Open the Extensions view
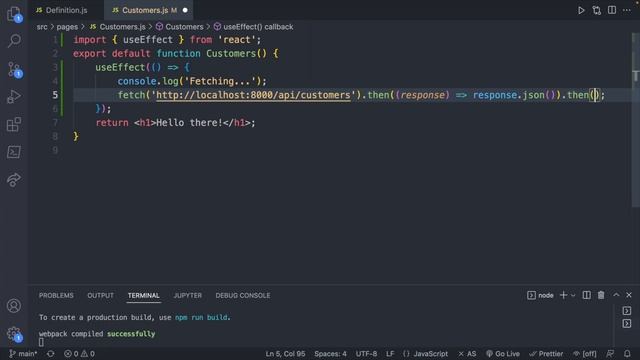This screenshot has width=640, height=360. (x=14, y=124)
